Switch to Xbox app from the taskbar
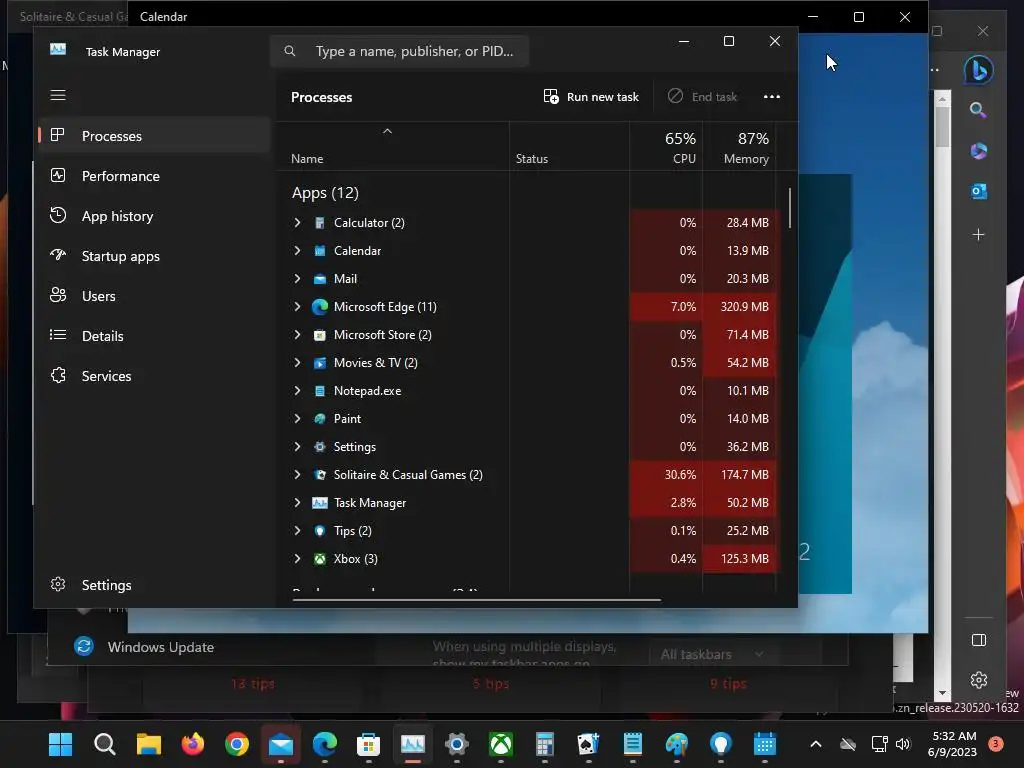 coord(501,744)
